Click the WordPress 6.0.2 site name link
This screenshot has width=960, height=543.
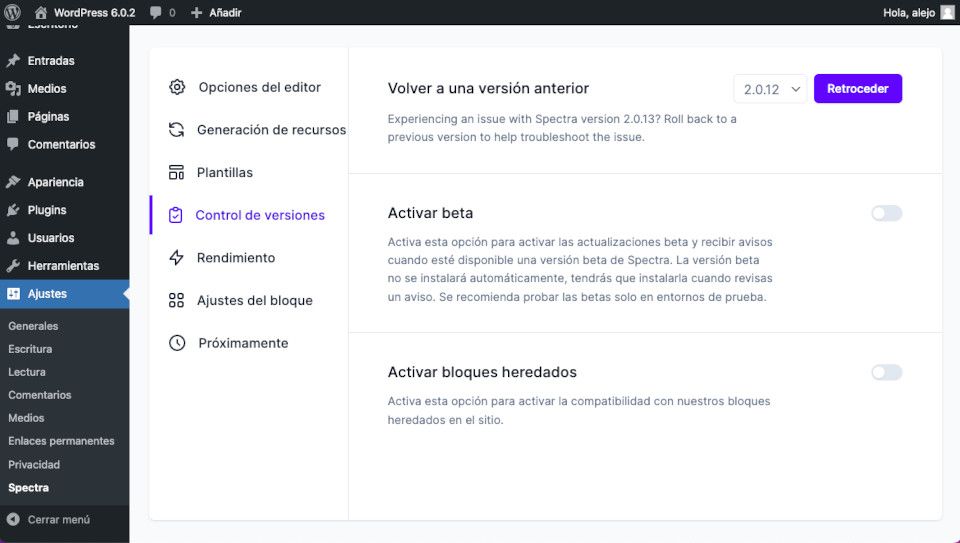(94, 12)
